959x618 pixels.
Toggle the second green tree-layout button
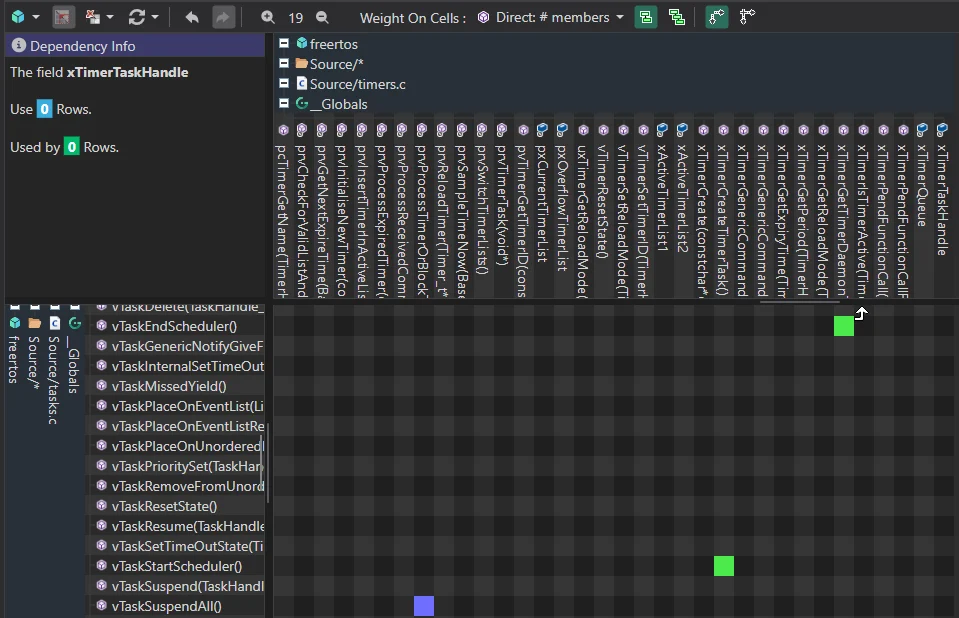(x=676, y=17)
